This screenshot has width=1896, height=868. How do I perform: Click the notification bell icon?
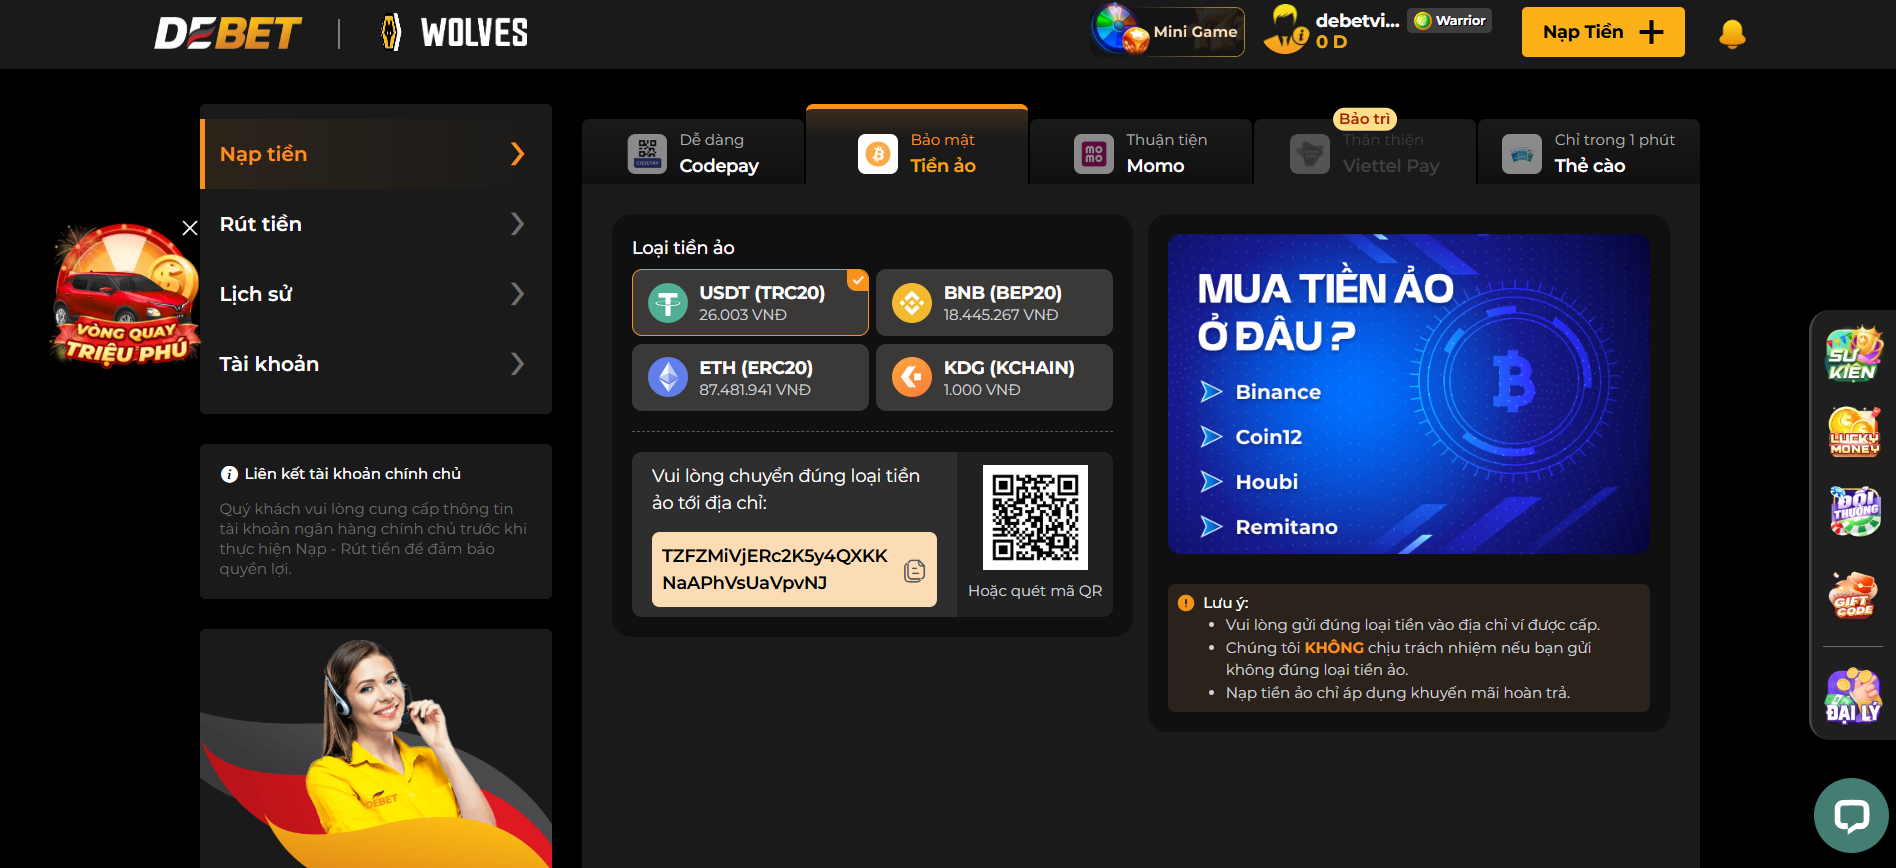pos(1732,34)
